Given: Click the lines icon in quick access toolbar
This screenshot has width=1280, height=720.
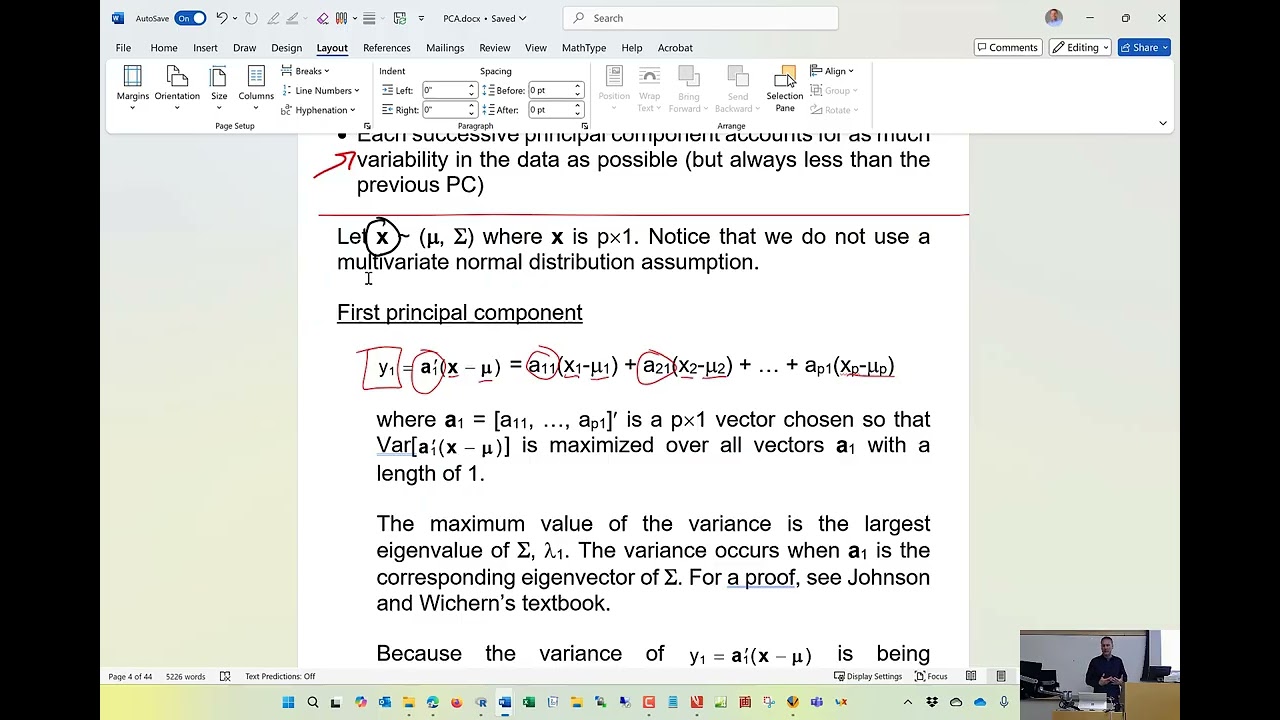Looking at the screenshot, I should [369, 18].
